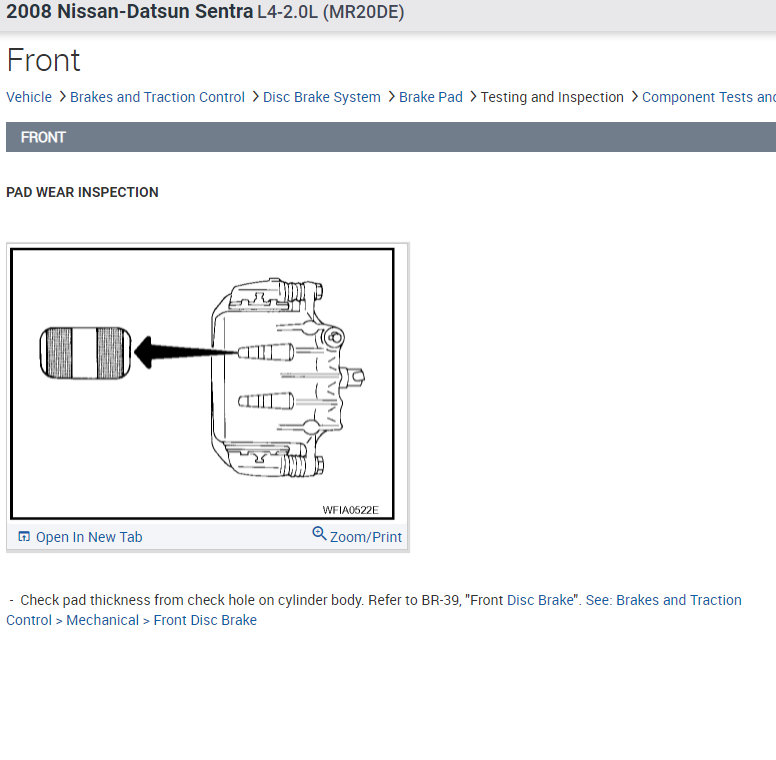This screenshot has width=776, height=760.
Task: Click the Front page heading
Action: [x=43, y=60]
